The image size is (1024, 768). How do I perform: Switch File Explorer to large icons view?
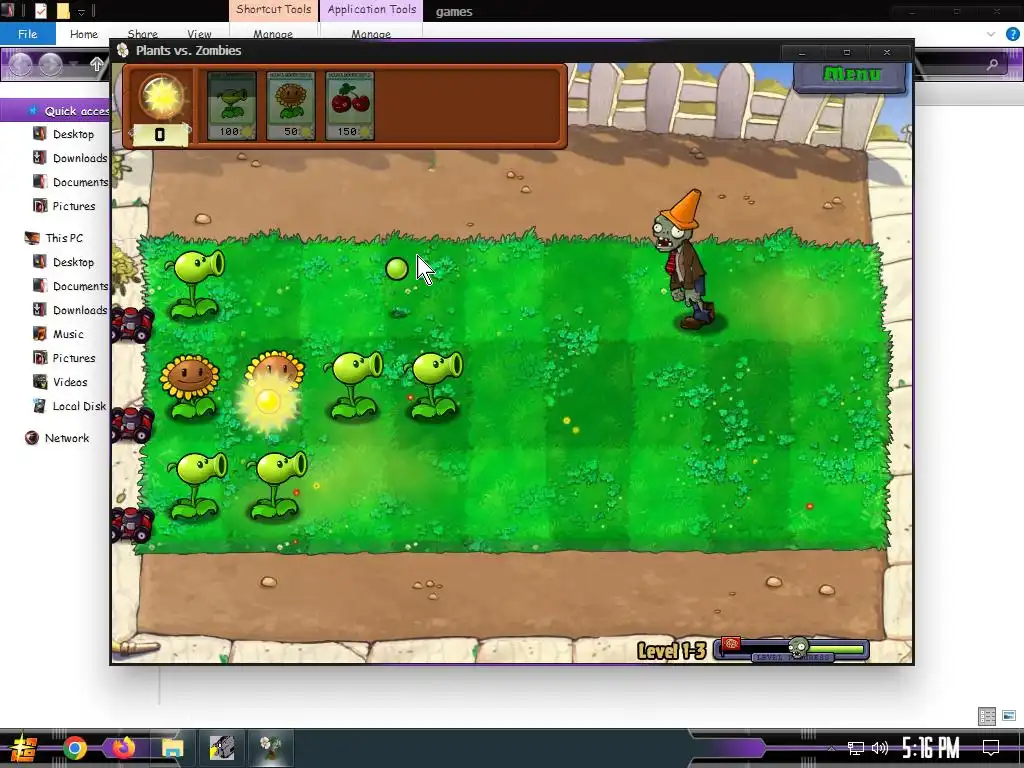(x=1010, y=716)
